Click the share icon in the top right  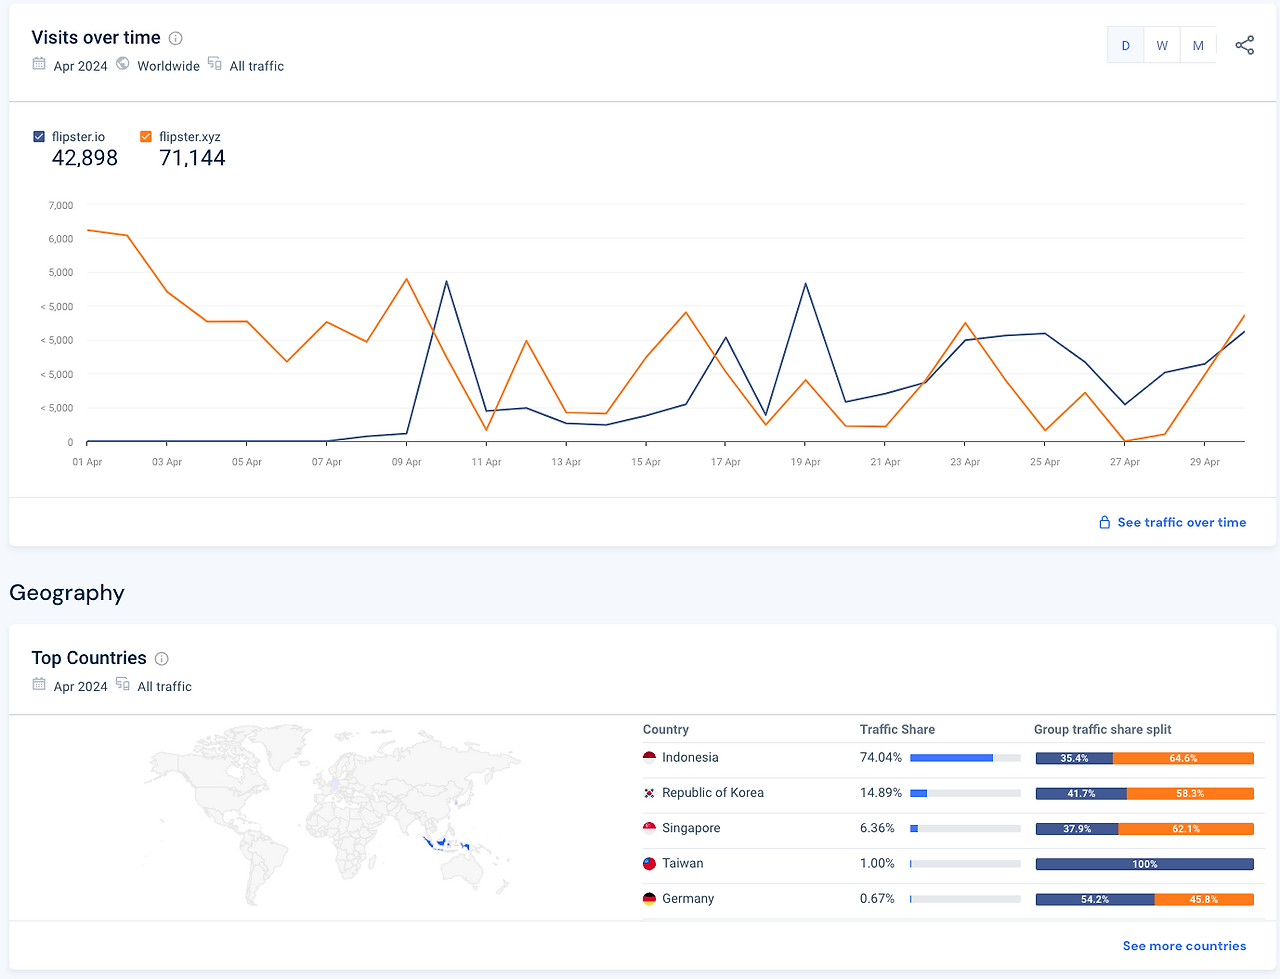[x=1244, y=45]
